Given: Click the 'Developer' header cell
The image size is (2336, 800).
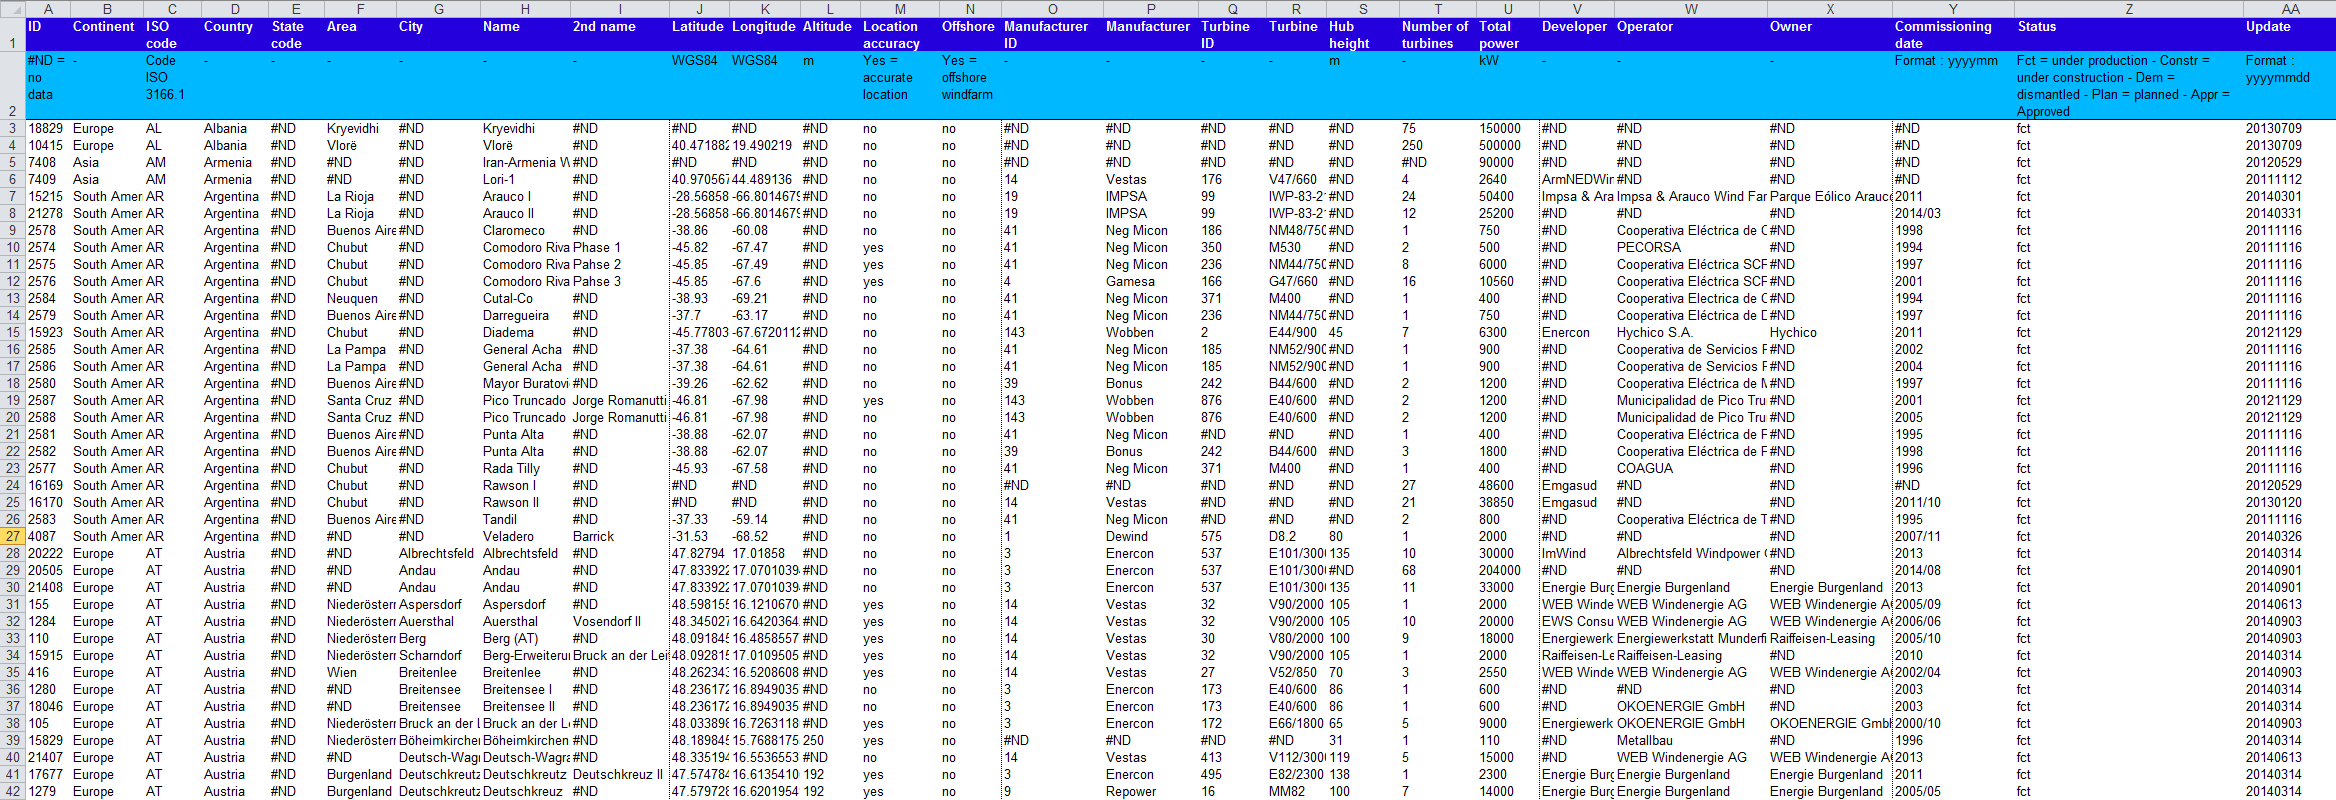Looking at the screenshot, I should pyautogui.click(x=1577, y=35).
